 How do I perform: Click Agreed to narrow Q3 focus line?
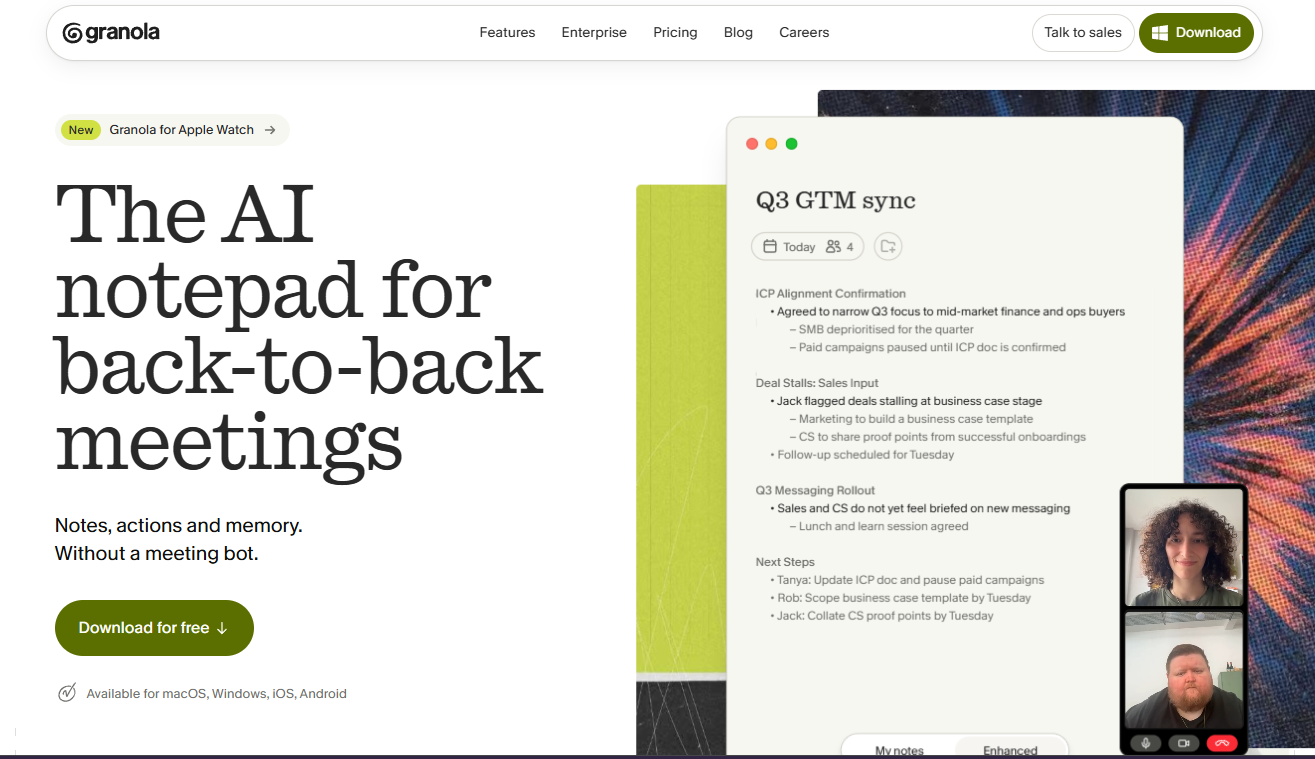(947, 312)
